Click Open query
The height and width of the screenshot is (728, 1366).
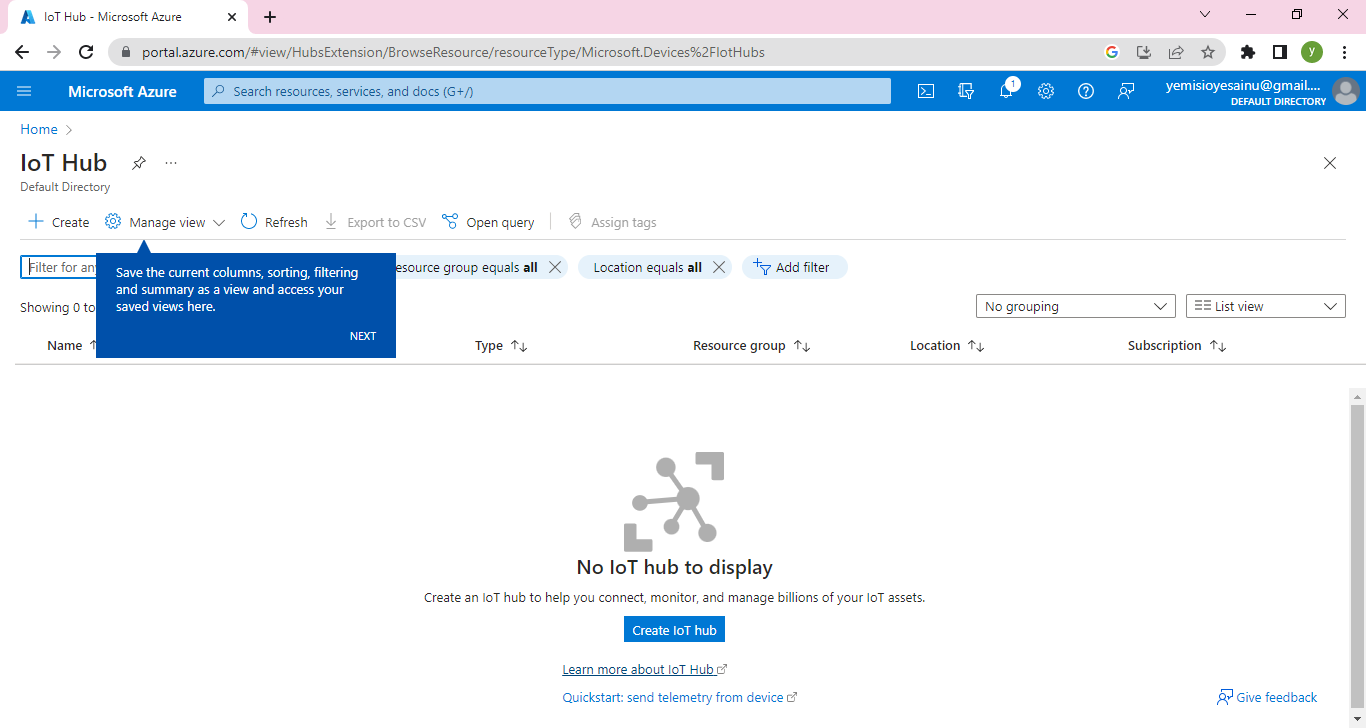488,222
